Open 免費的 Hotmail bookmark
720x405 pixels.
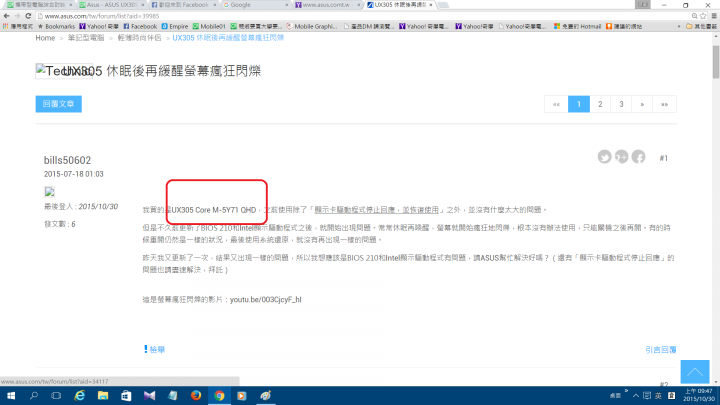(577, 27)
